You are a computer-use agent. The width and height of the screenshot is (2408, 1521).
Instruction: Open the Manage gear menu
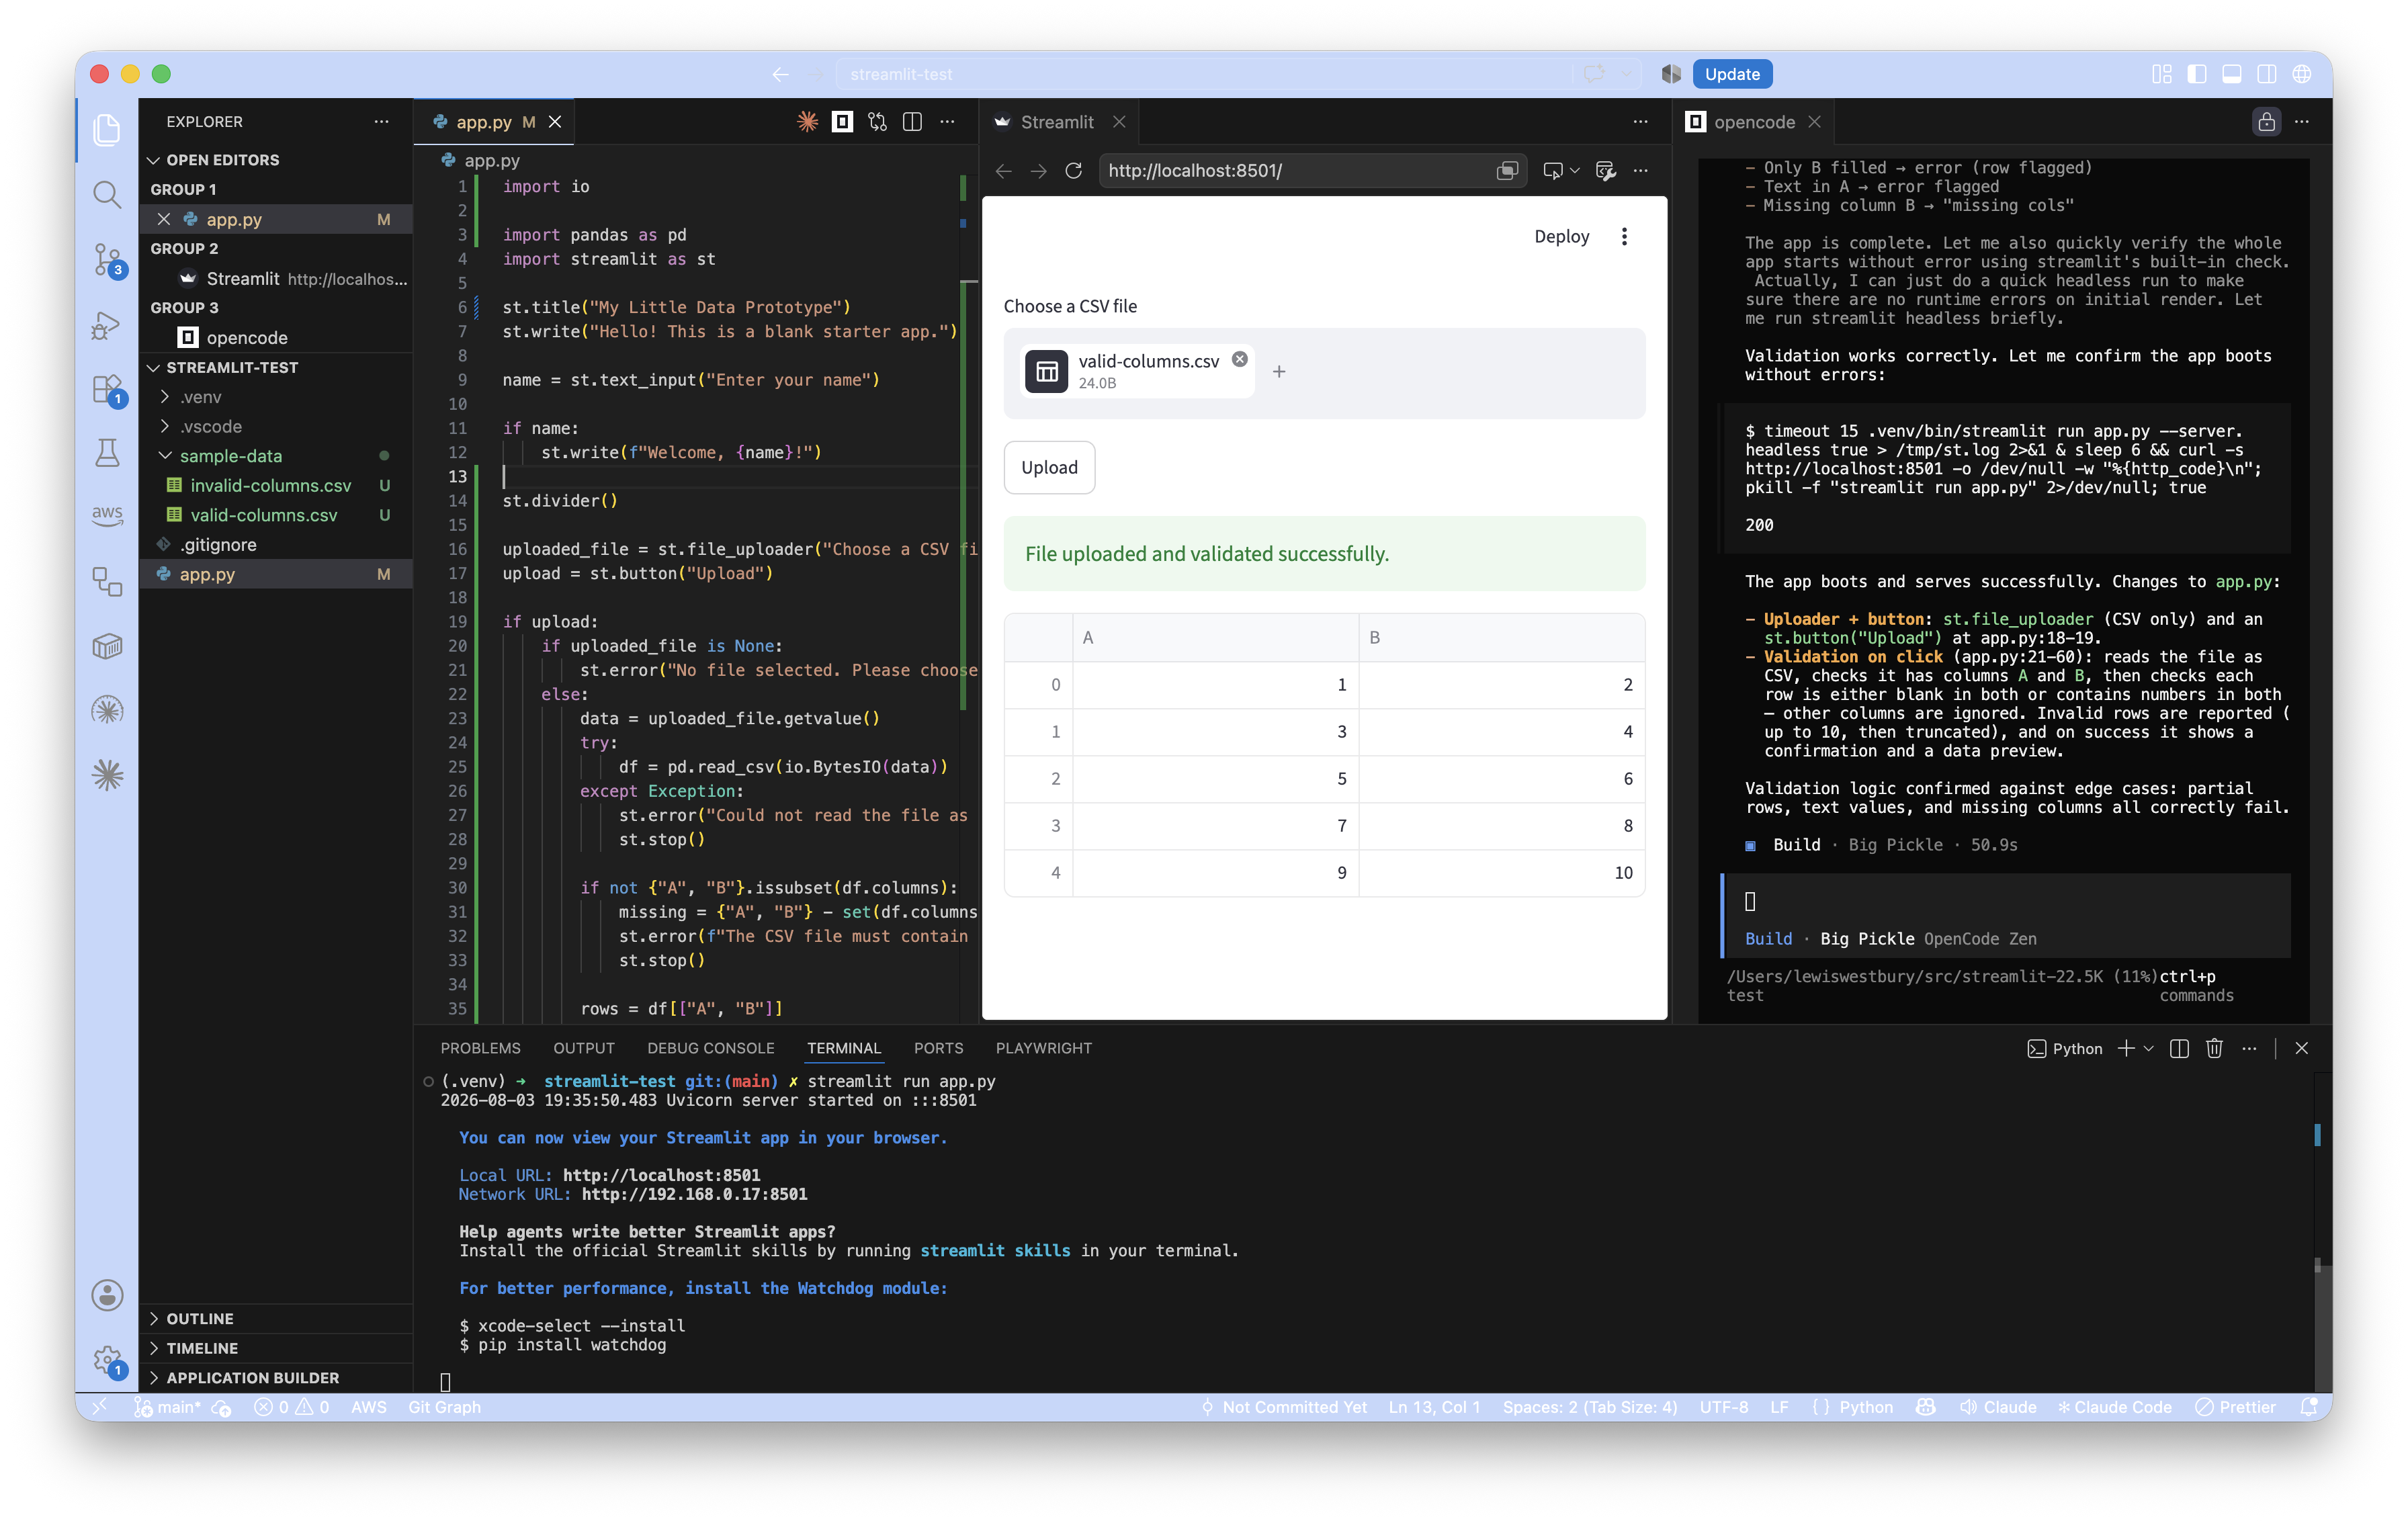(x=107, y=1360)
